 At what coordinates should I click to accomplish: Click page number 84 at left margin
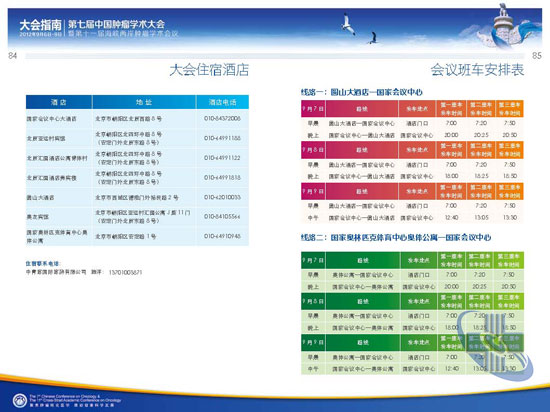click(12, 55)
